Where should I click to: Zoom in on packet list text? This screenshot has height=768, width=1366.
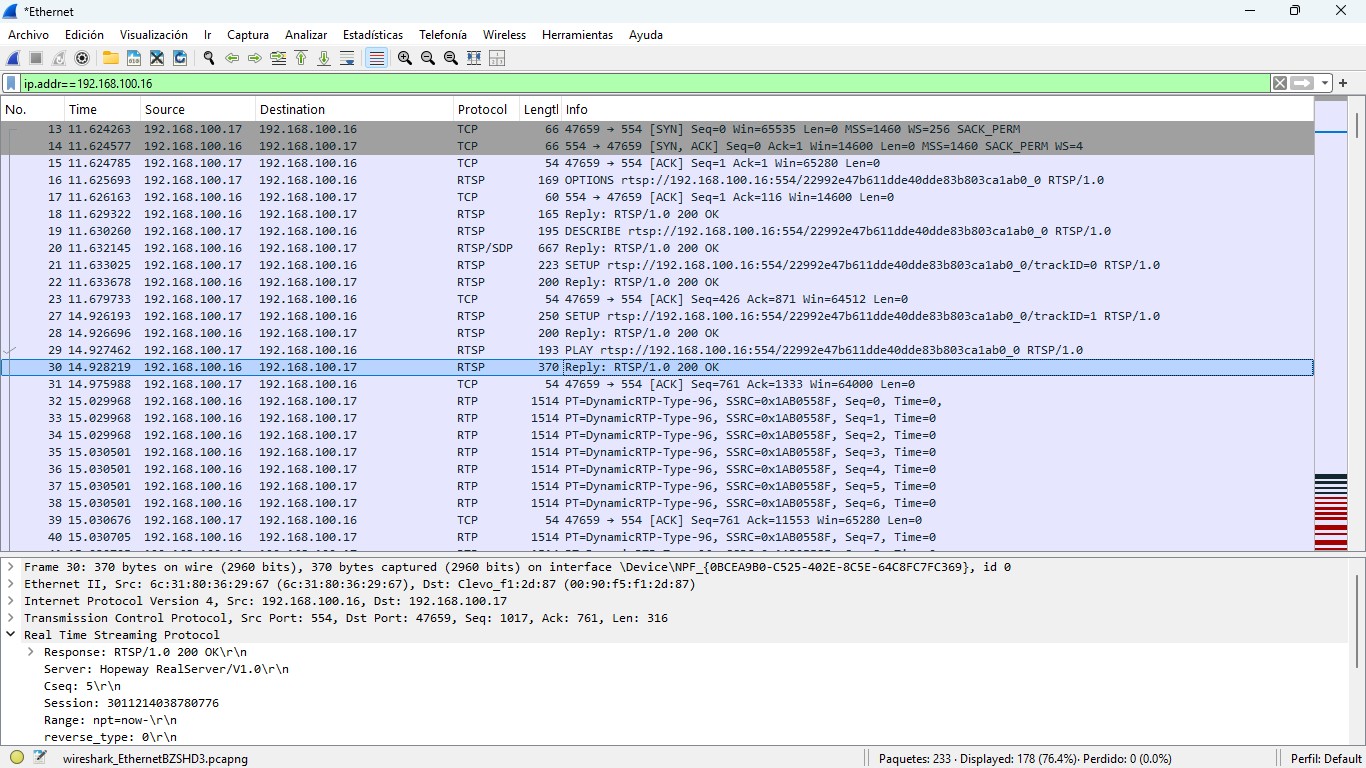(x=405, y=58)
